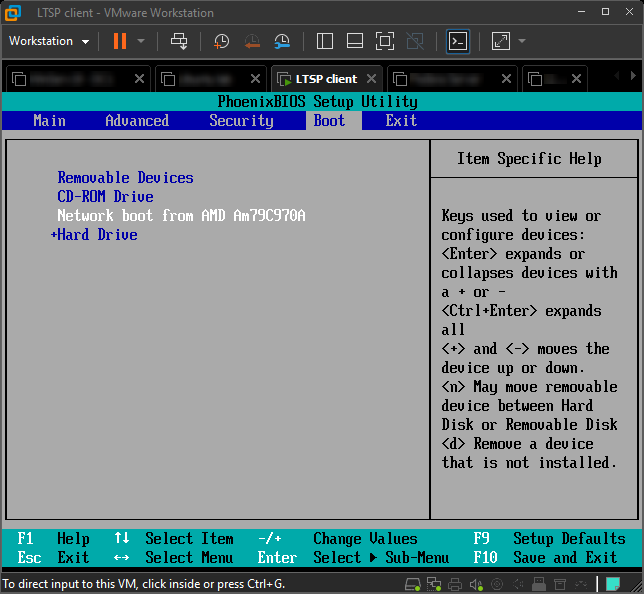Click the network adapter status icon

pyautogui.click(x=434, y=584)
